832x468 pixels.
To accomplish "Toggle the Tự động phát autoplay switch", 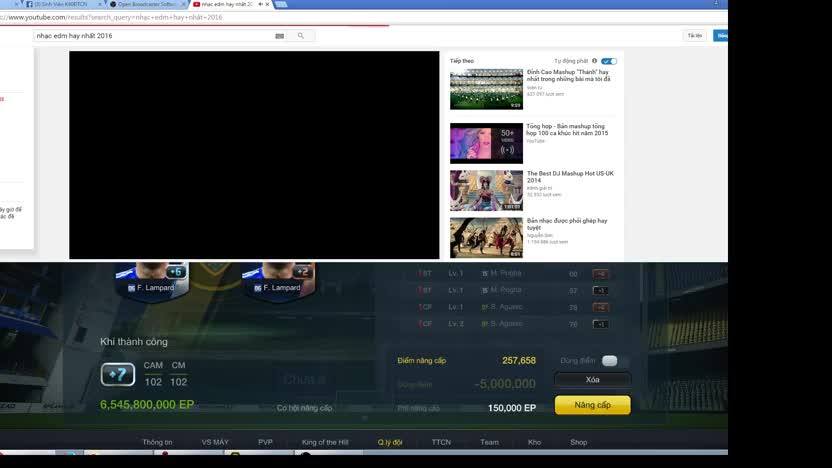I will pyautogui.click(x=609, y=61).
